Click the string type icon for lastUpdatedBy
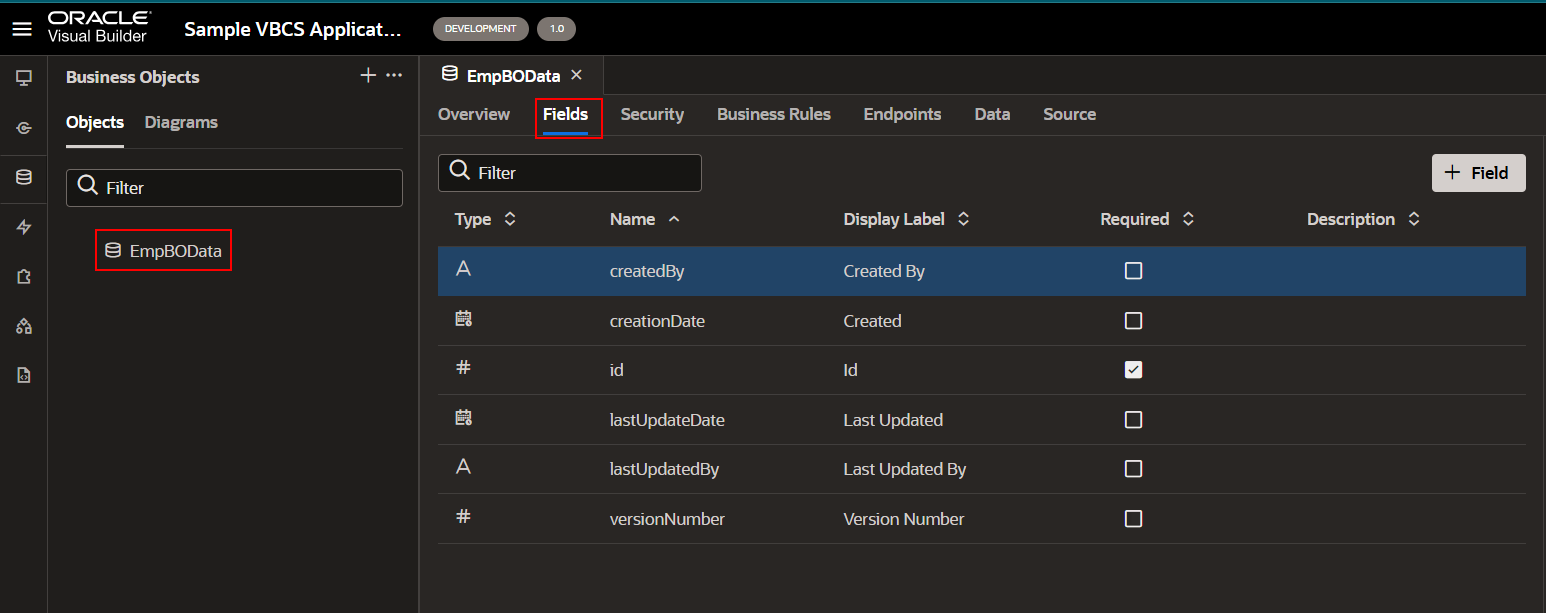Image resolution: width=1546 pixels, height=613 pixels. (463, 467)
